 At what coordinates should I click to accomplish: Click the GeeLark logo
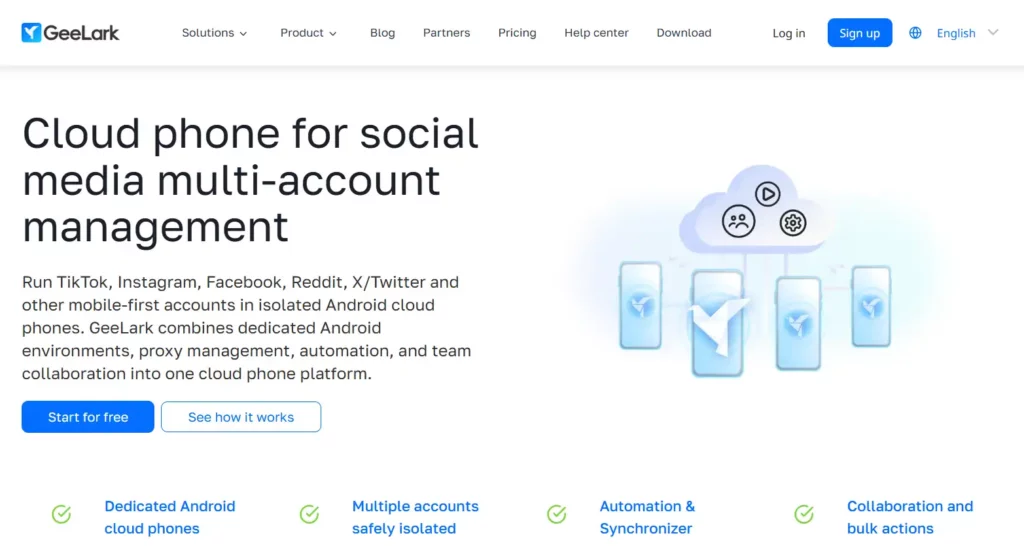click(x=70, y=33)
